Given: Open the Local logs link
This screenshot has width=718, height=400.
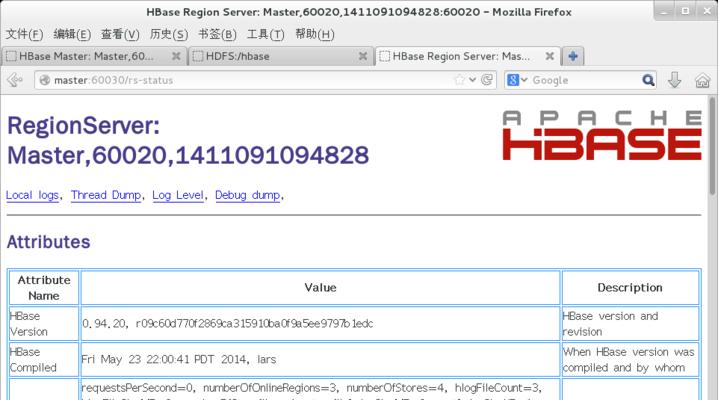Looking at the screenshot, I should 33,195.
